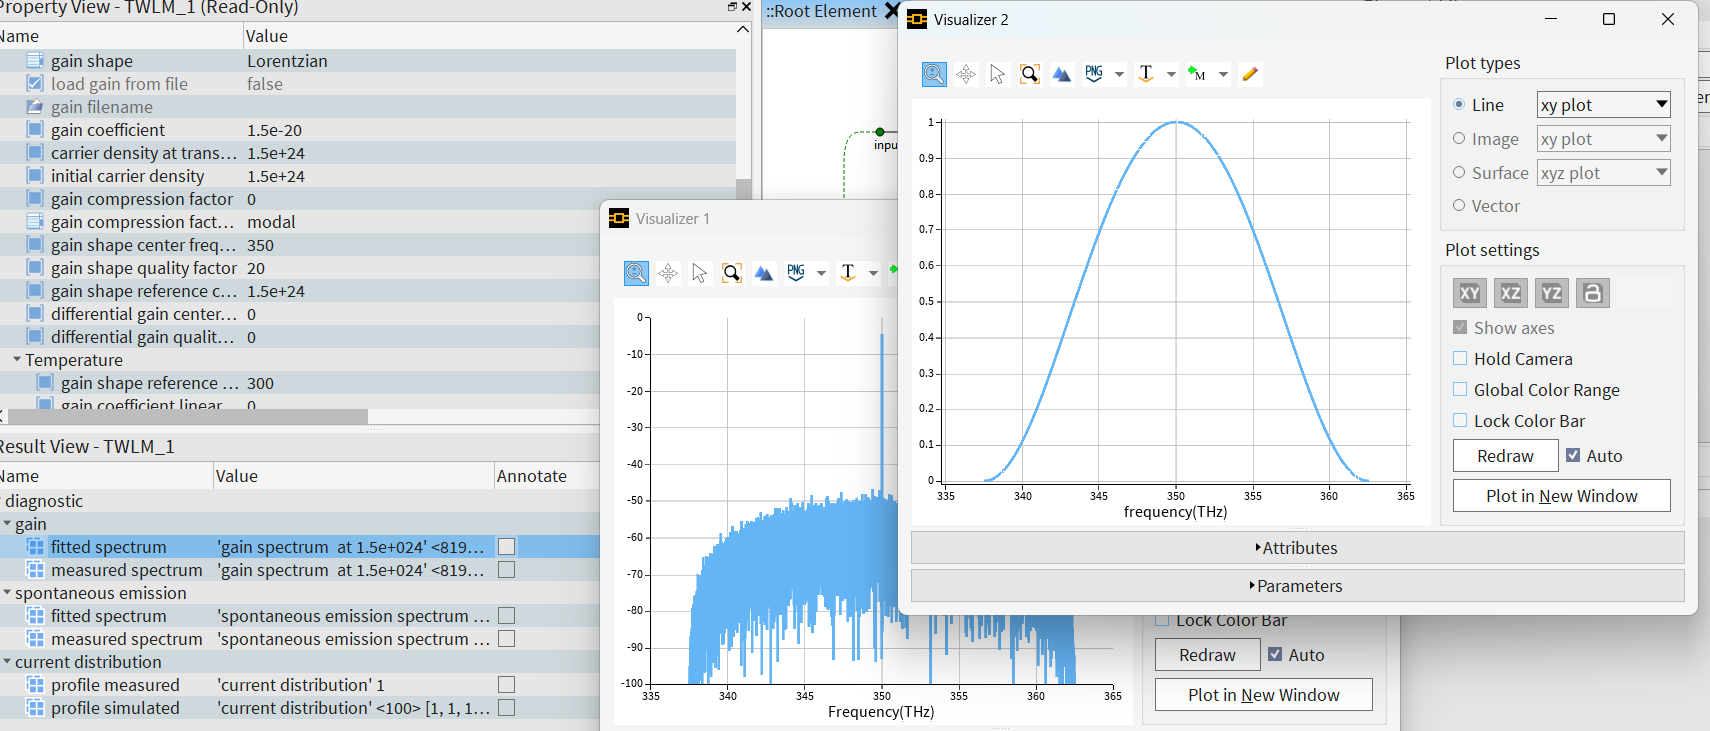The width and height of the screenshot is (1710, 731).
Task: Click the lock icon next to YZ button
Action: [1592, 293]
